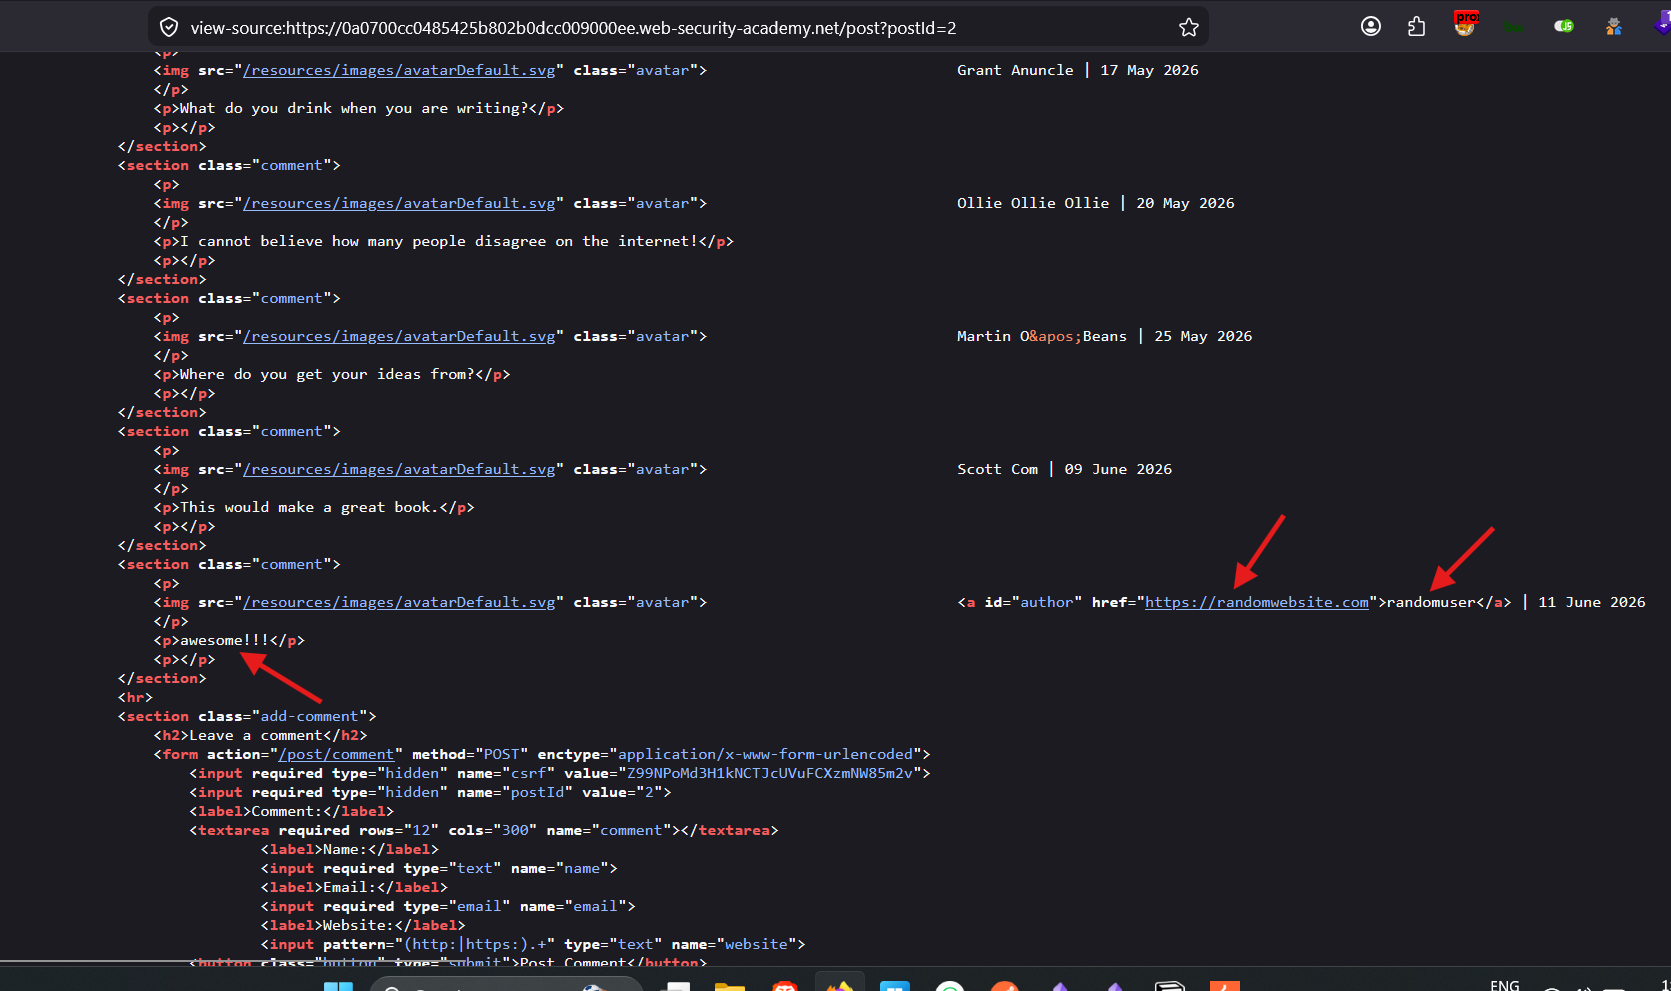Click the csrf token value text
1671x991 pixels.
click(x=770, y=773)
